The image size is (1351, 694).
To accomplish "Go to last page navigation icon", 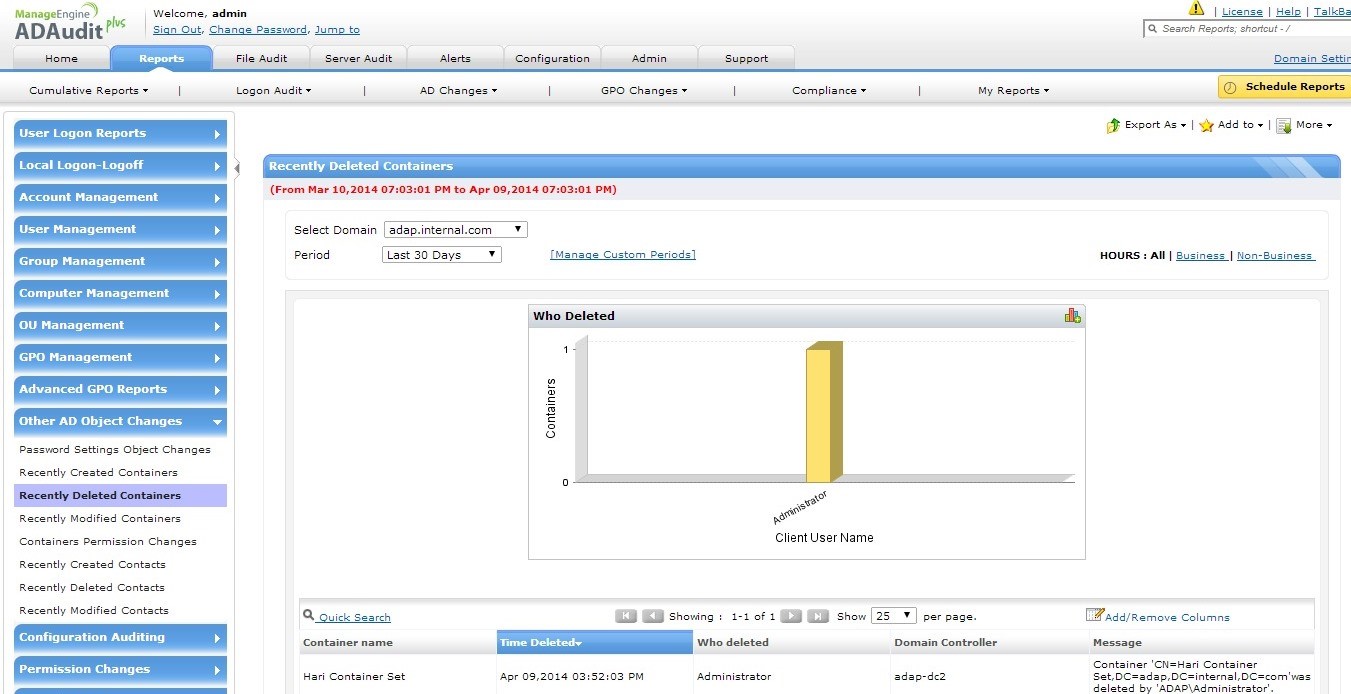I will click(818, 616).
